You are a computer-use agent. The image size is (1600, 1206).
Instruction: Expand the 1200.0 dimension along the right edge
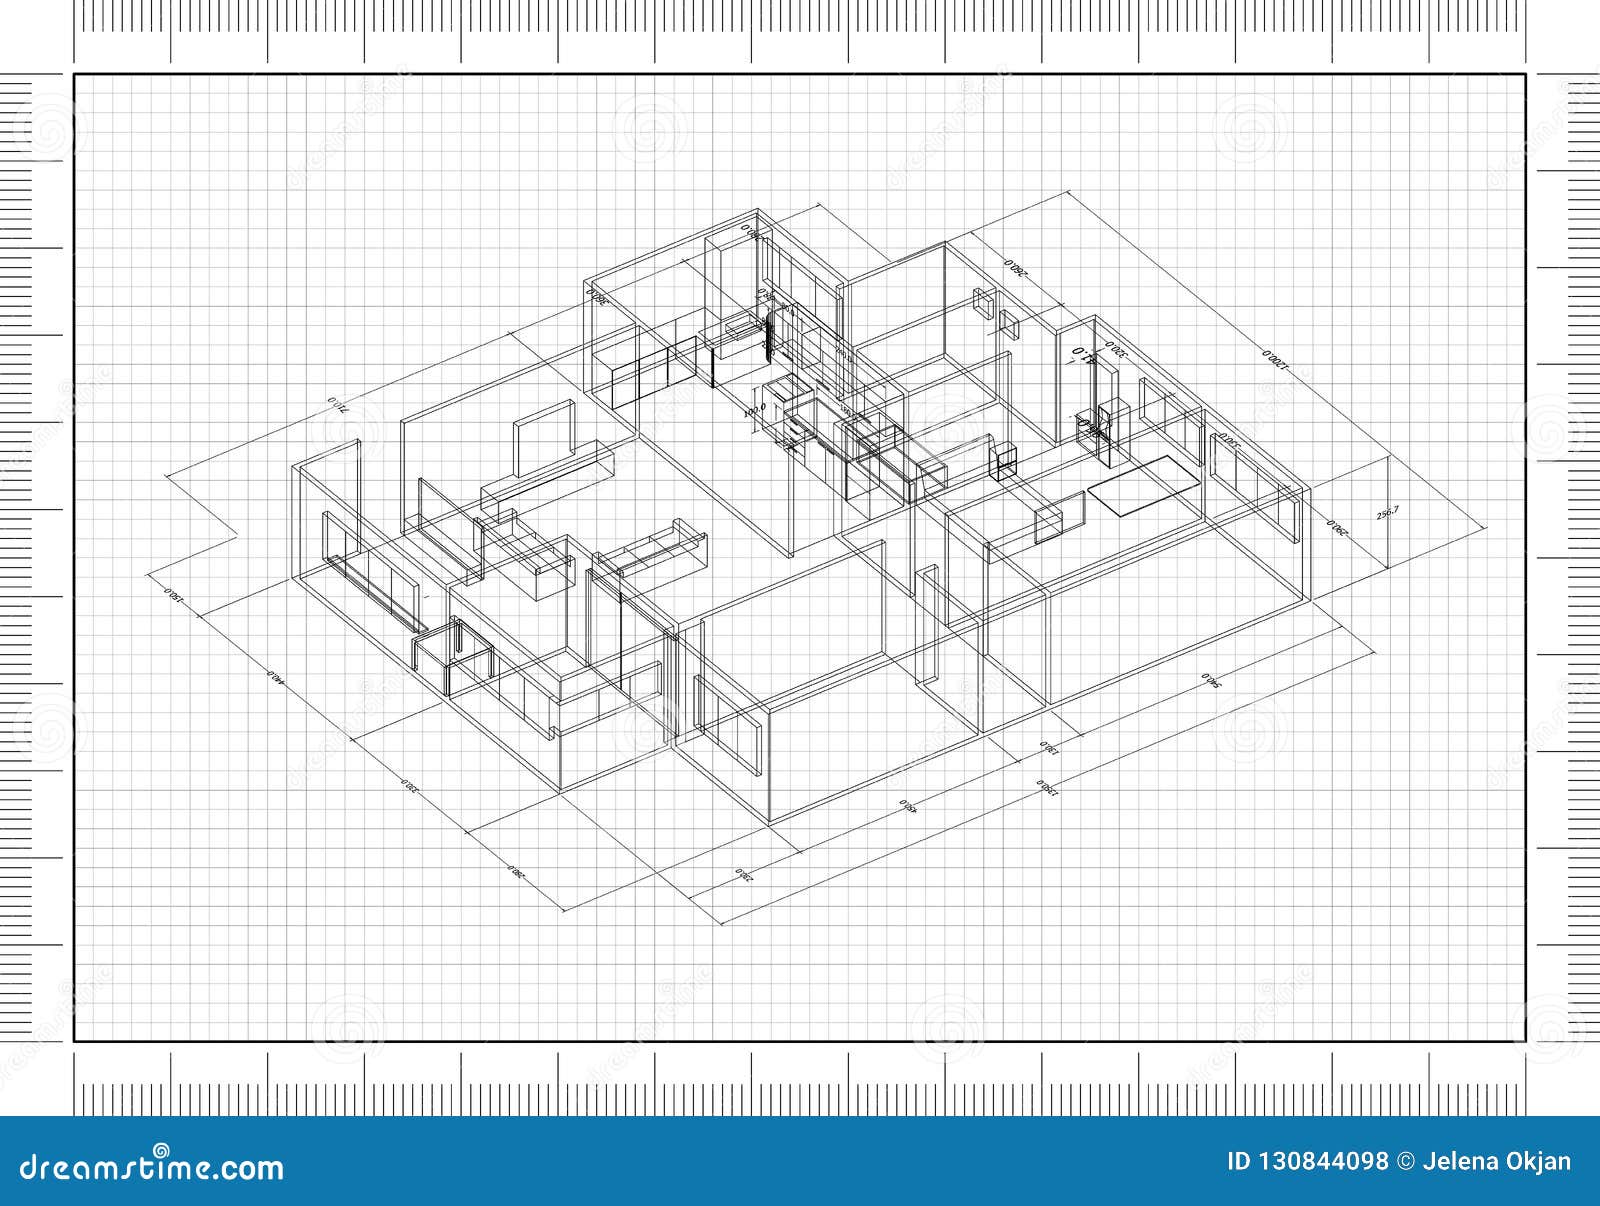pos(1275,359)
